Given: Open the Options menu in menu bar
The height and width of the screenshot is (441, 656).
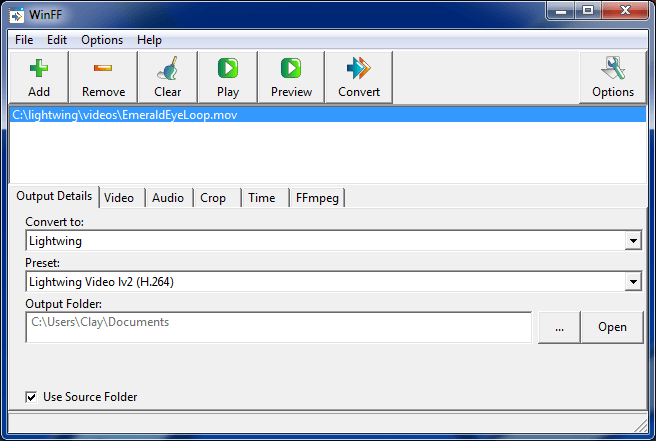Looking at the screenshot, I should [102, 40].
